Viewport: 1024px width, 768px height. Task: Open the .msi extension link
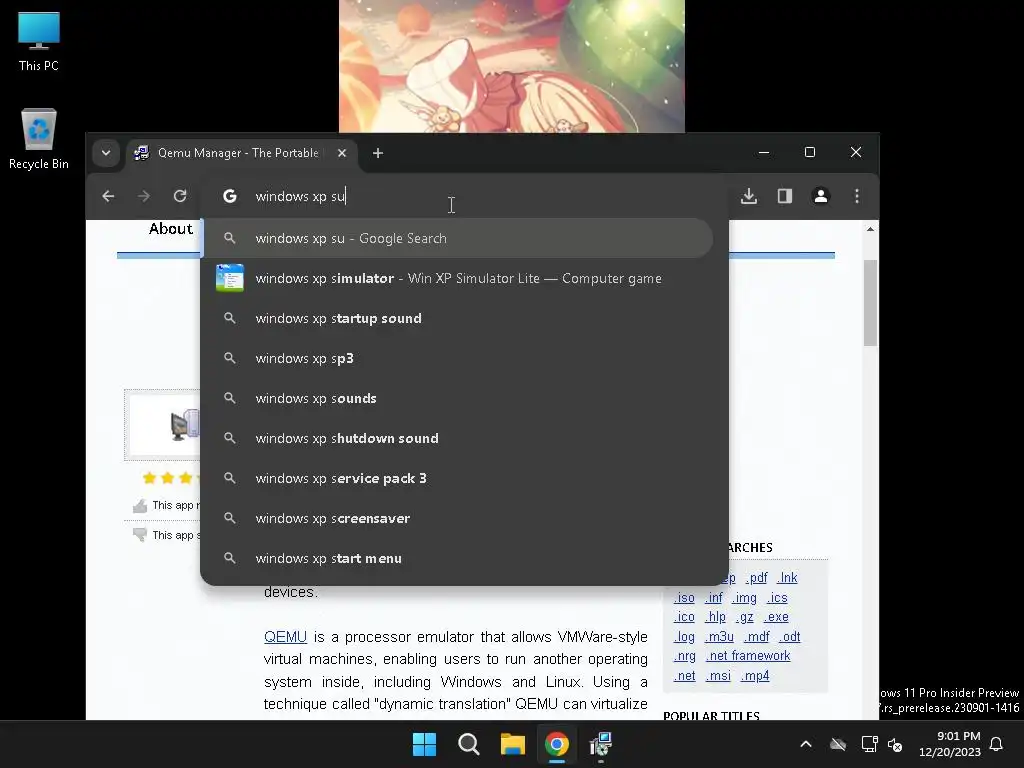click(718, 676)
